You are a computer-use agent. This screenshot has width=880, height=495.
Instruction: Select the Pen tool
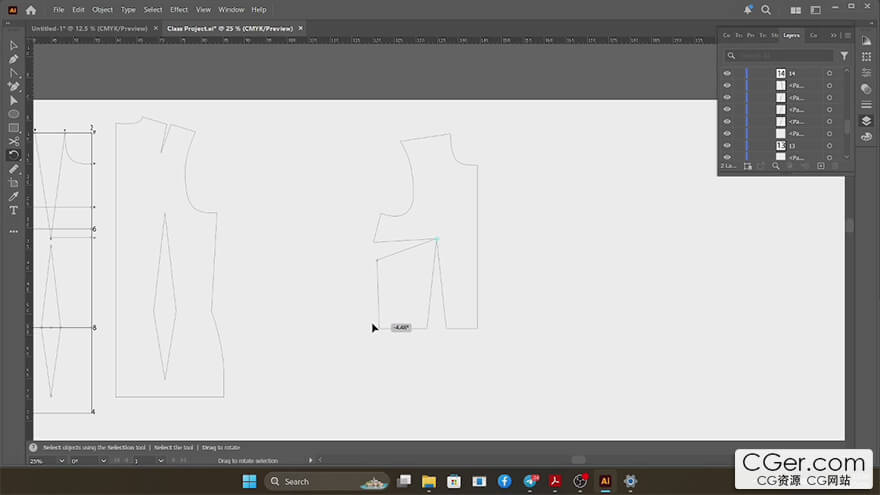point(13,59)
